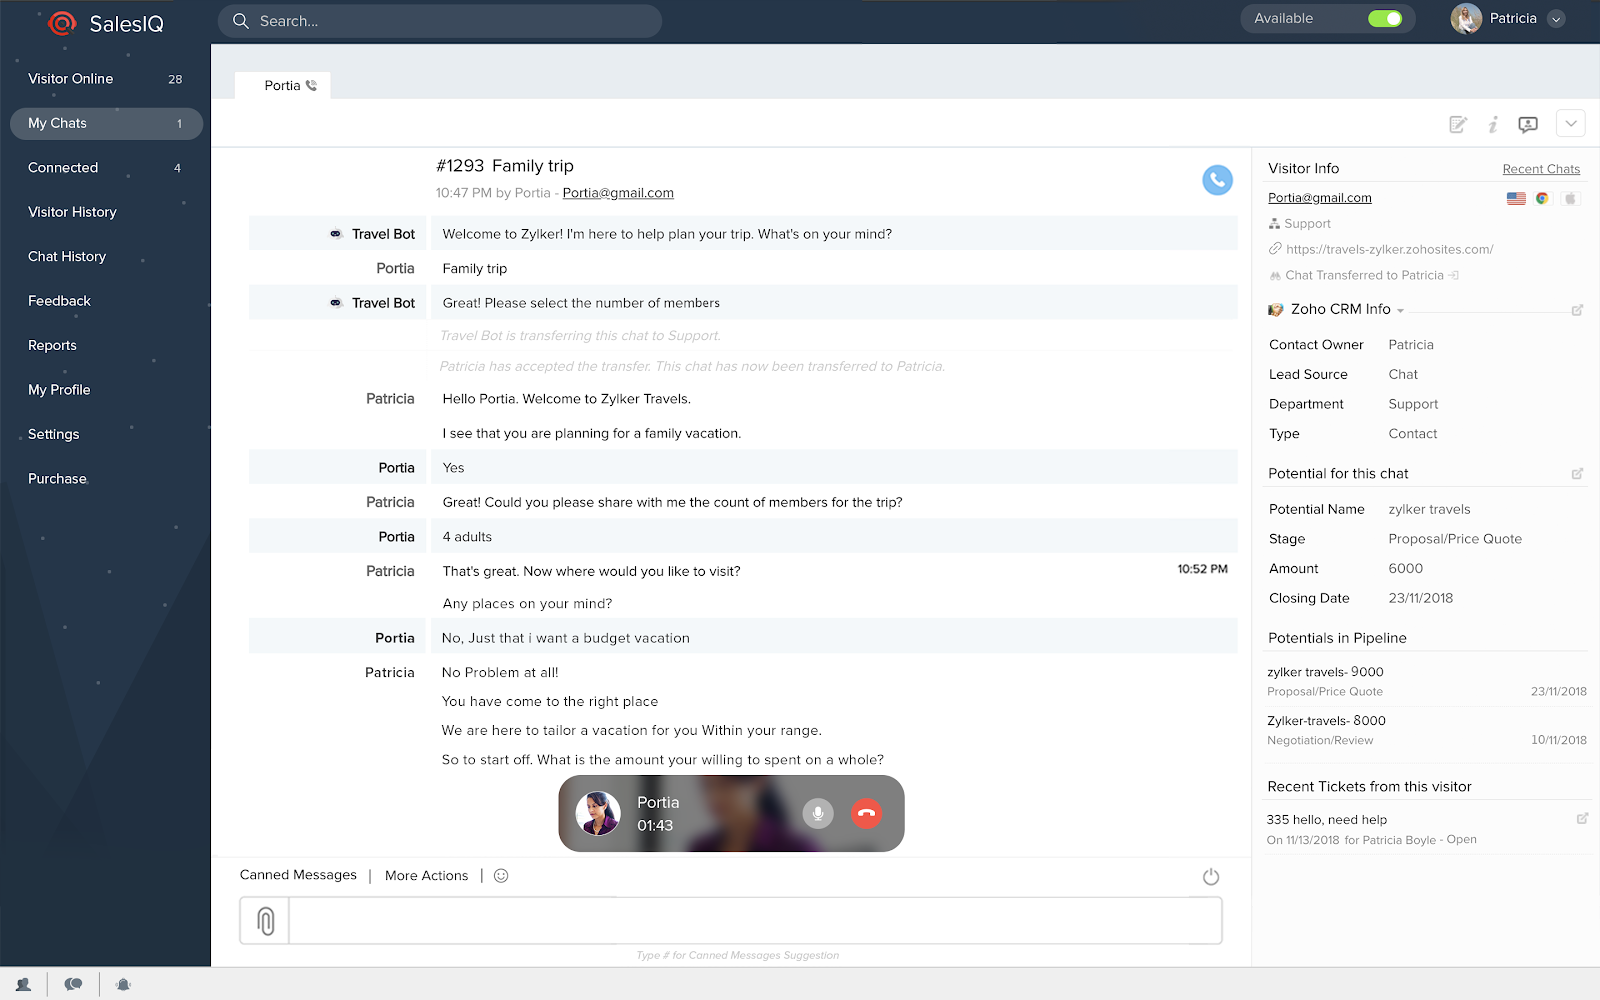Select My Chats in the sidebar

click(x=106, y=124)
